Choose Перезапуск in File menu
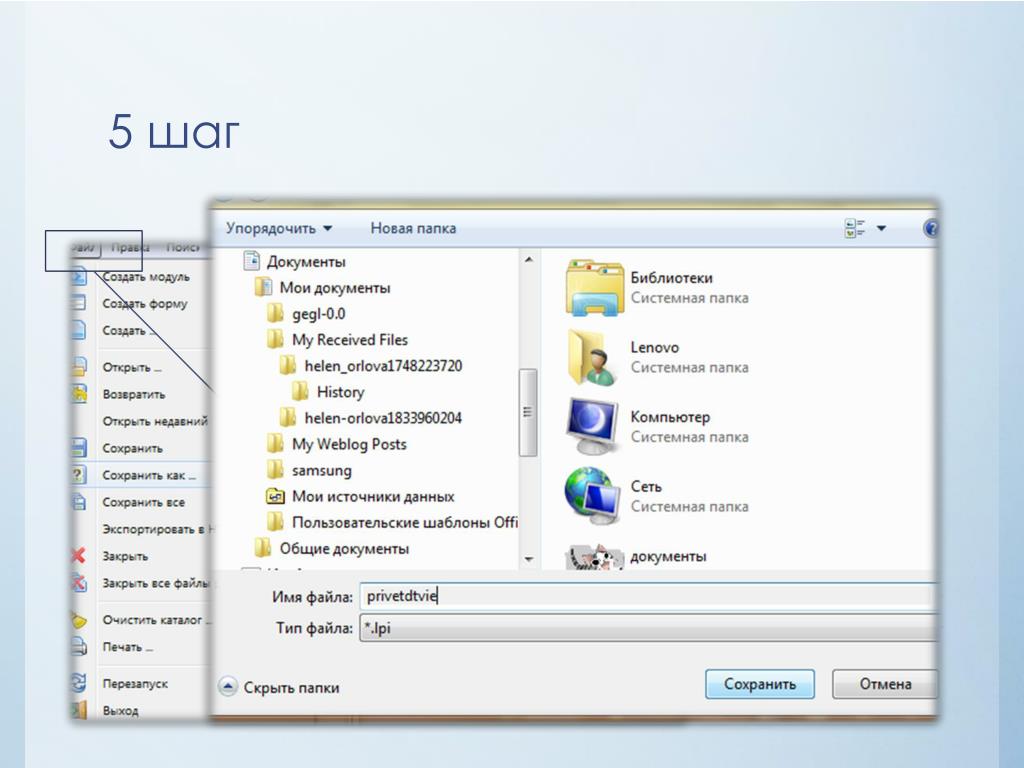Screen dimensions: 1024x768 135,684
